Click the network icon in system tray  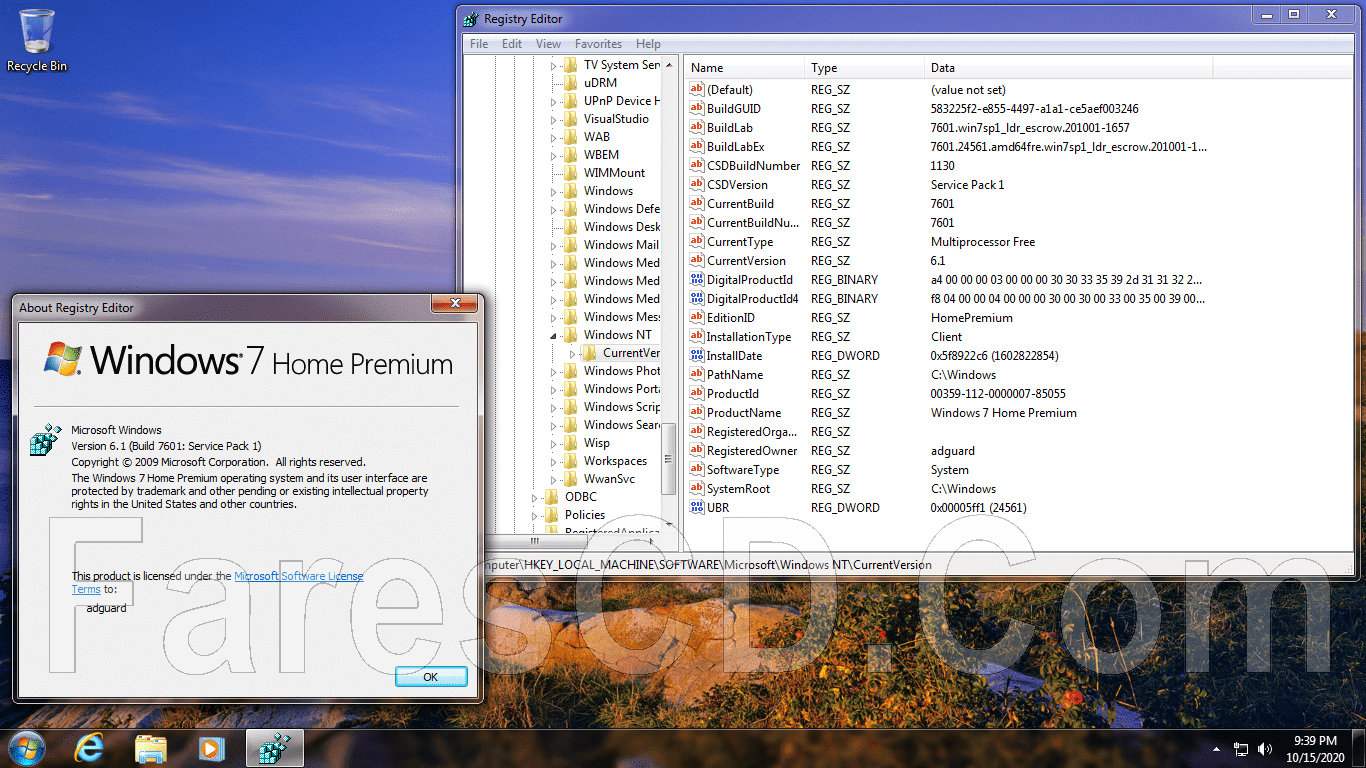click(x=1241, y=748)
